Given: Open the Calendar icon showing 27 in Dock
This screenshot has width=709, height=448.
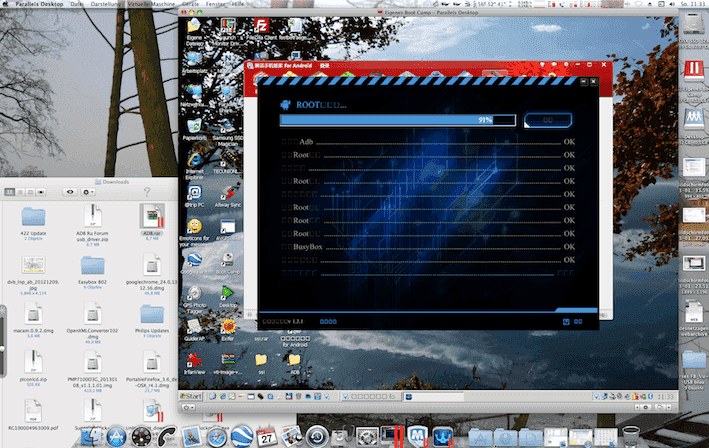Looking at the screenshot, I should 267,437.
